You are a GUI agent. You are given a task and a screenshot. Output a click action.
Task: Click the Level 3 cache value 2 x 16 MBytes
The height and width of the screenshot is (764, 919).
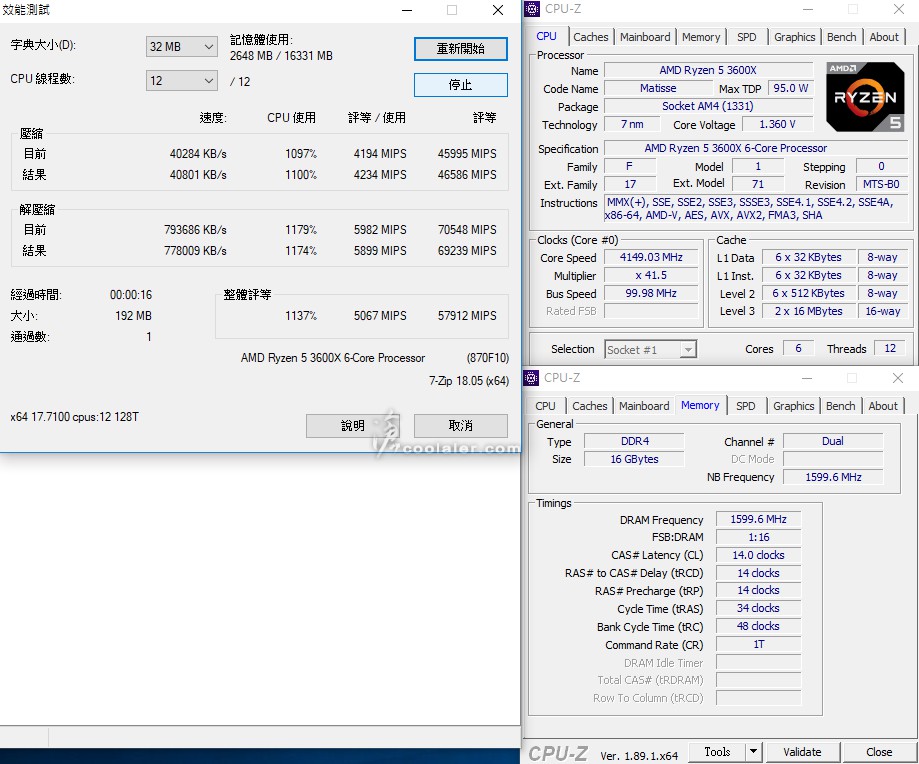(808, 311)
